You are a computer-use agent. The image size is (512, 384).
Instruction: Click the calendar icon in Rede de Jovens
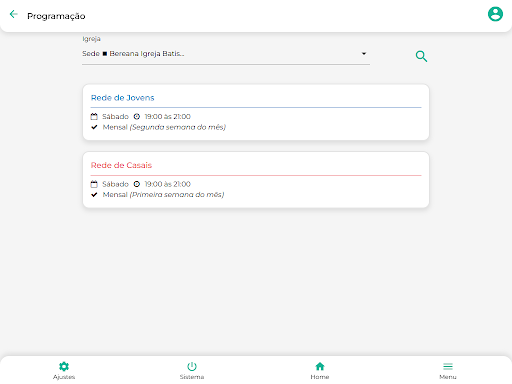tap(94, 116)
